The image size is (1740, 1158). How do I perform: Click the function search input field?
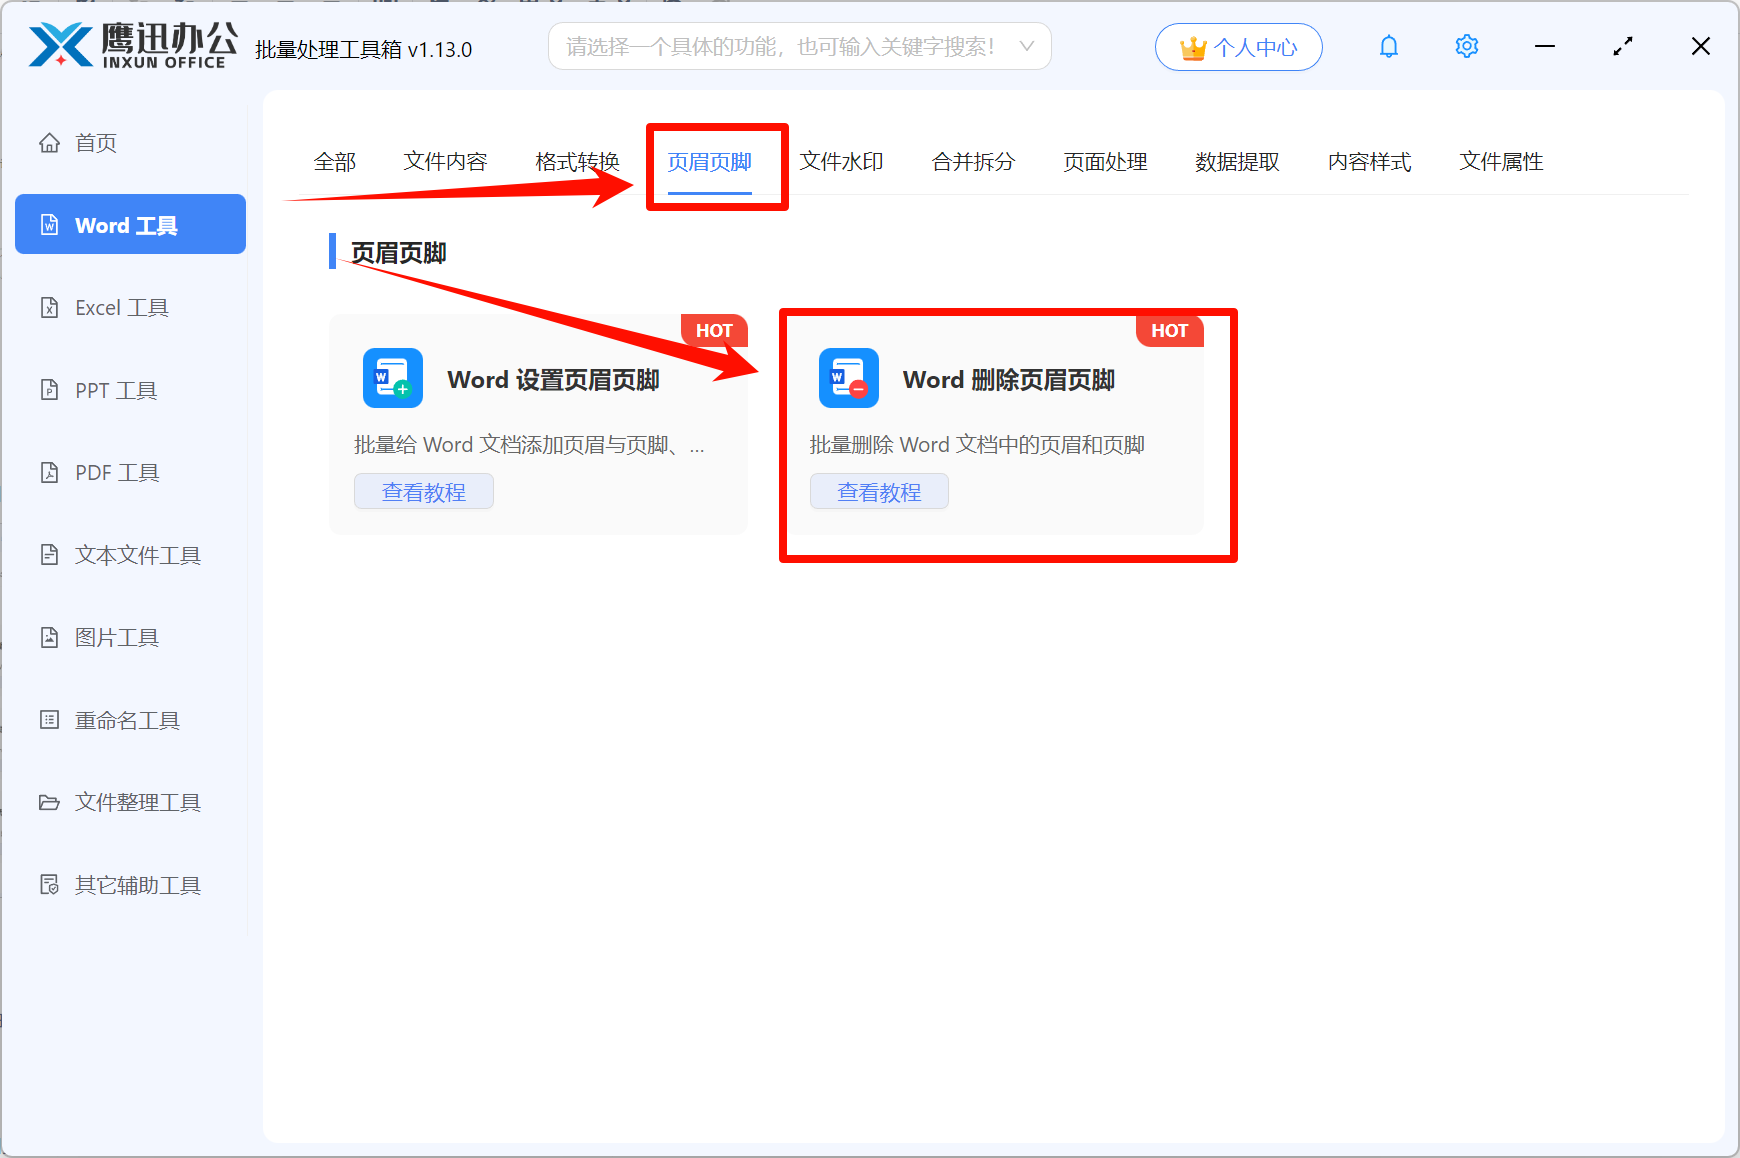click(780, 47)
